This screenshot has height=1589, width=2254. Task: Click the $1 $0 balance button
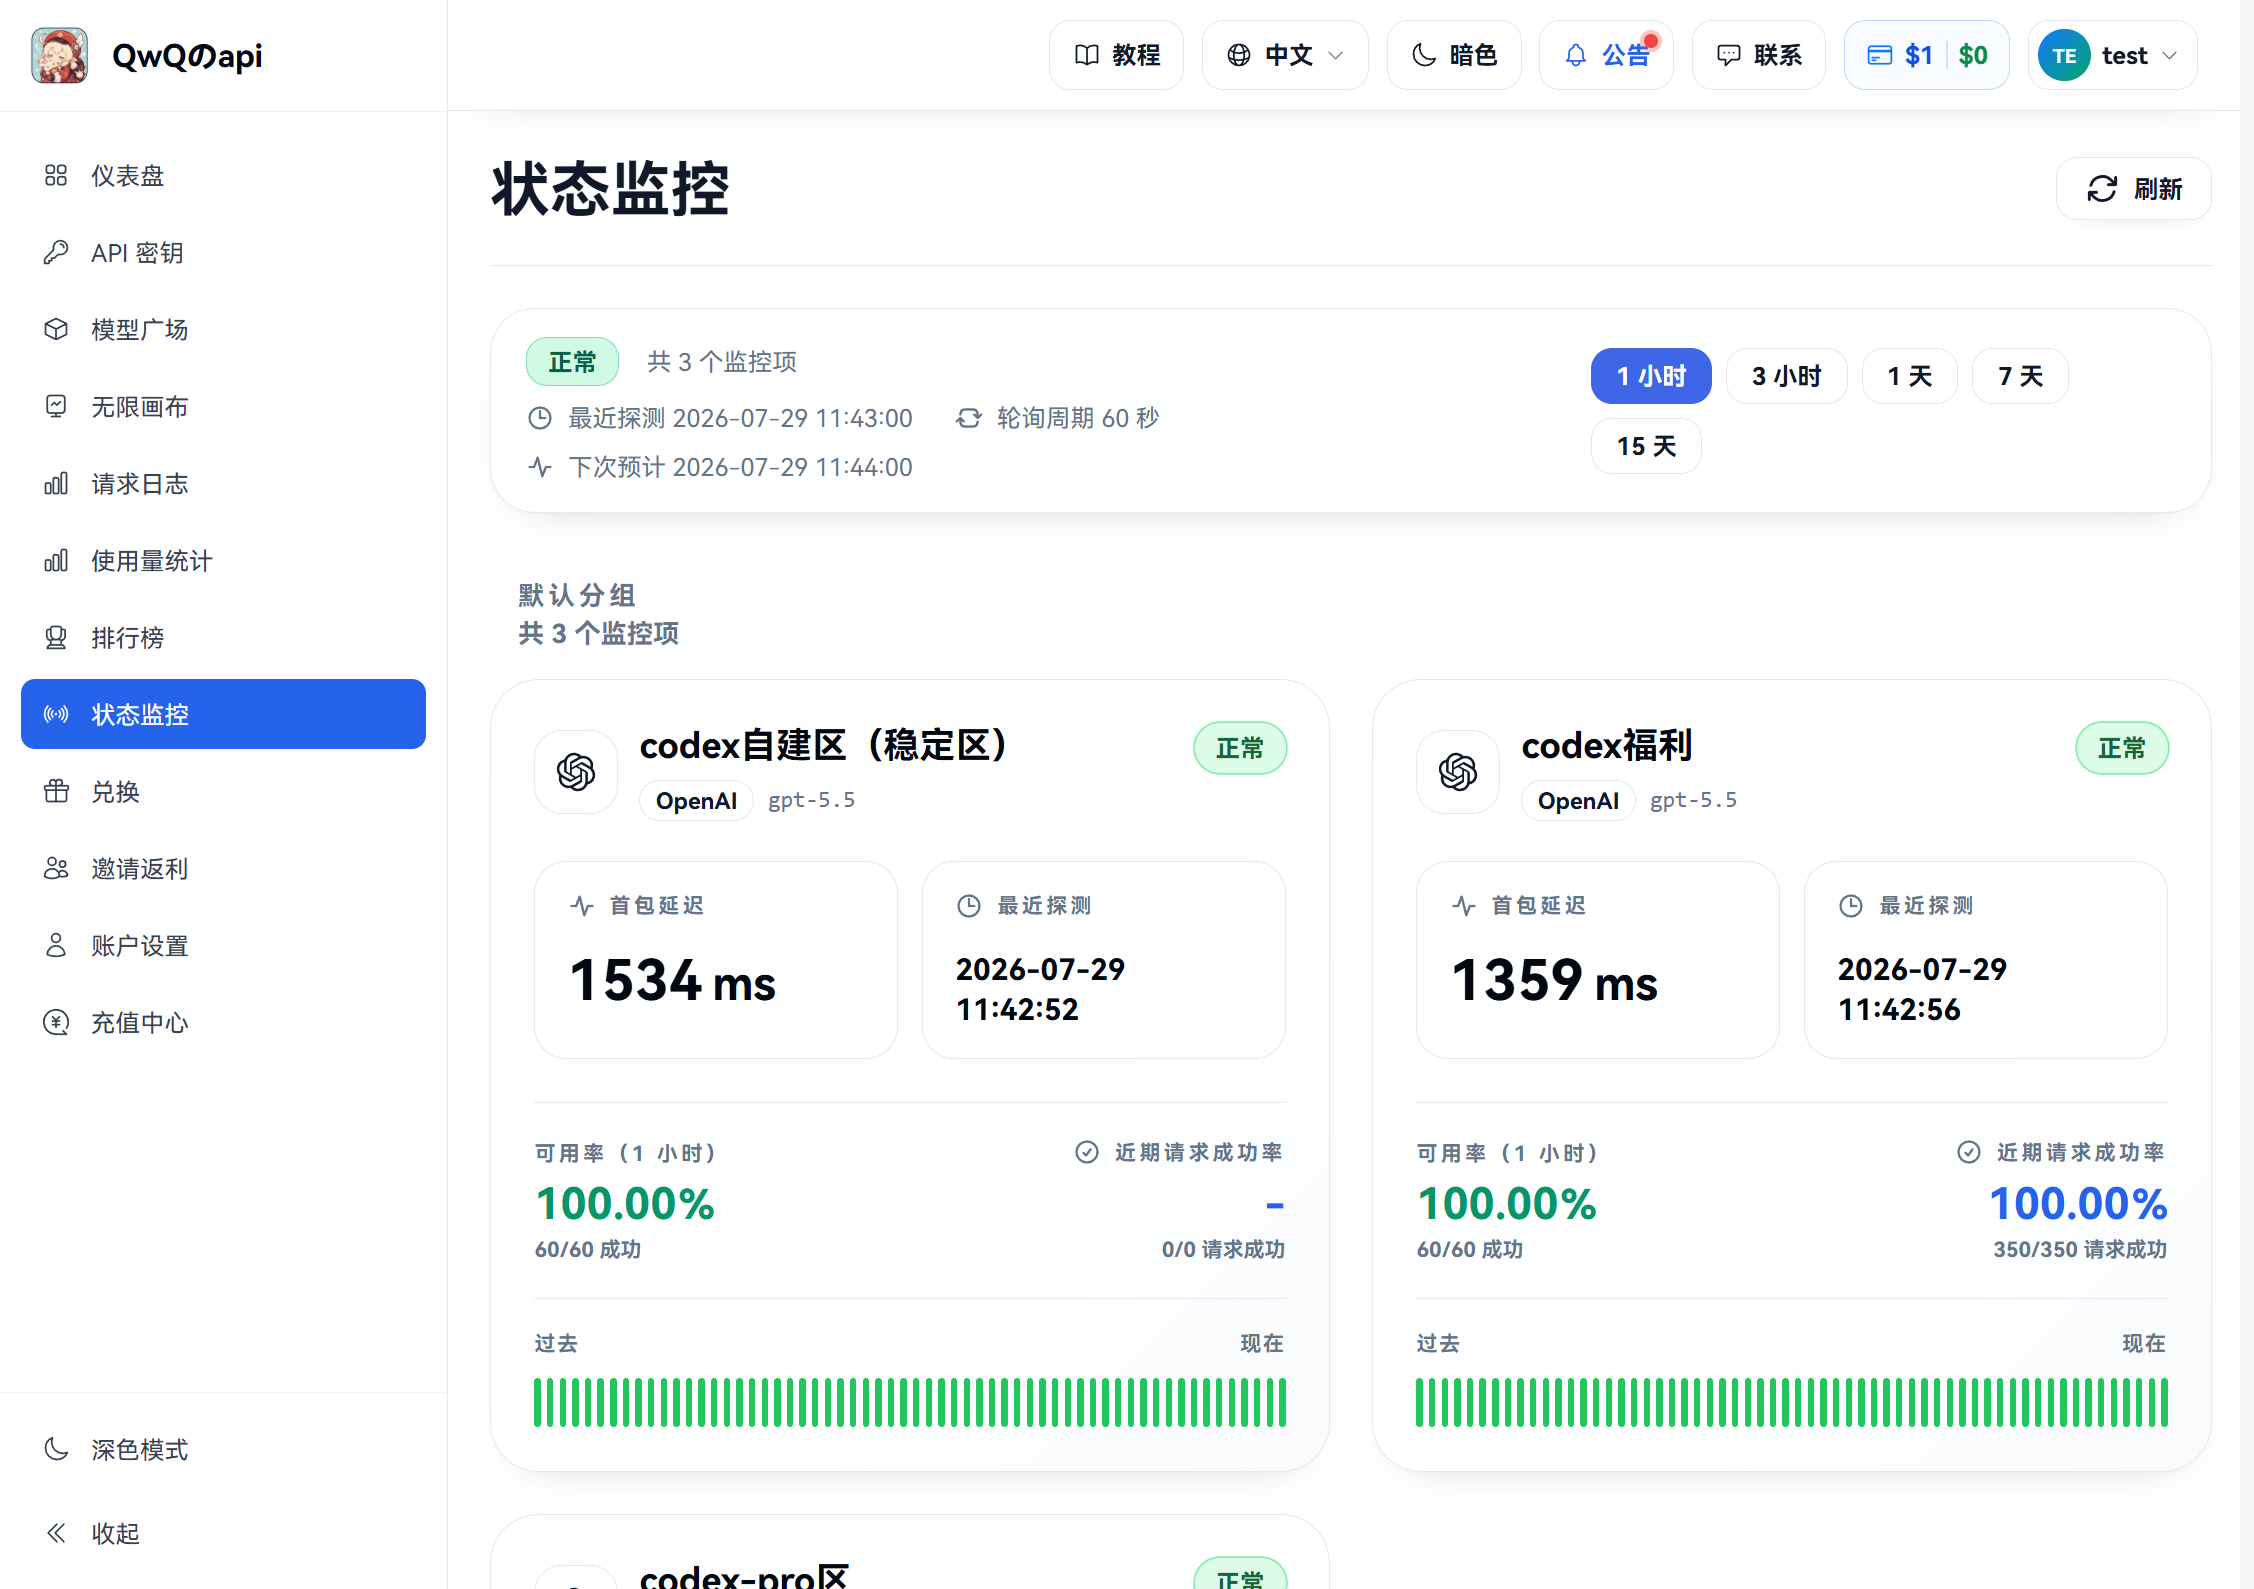coord(1927,55)
